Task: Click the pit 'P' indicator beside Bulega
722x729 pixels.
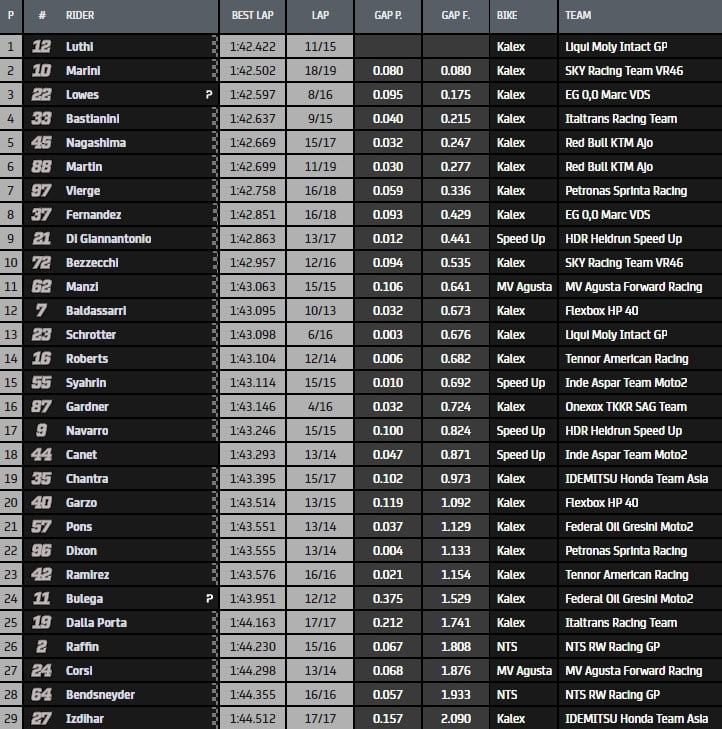Action: coord(208,599)
